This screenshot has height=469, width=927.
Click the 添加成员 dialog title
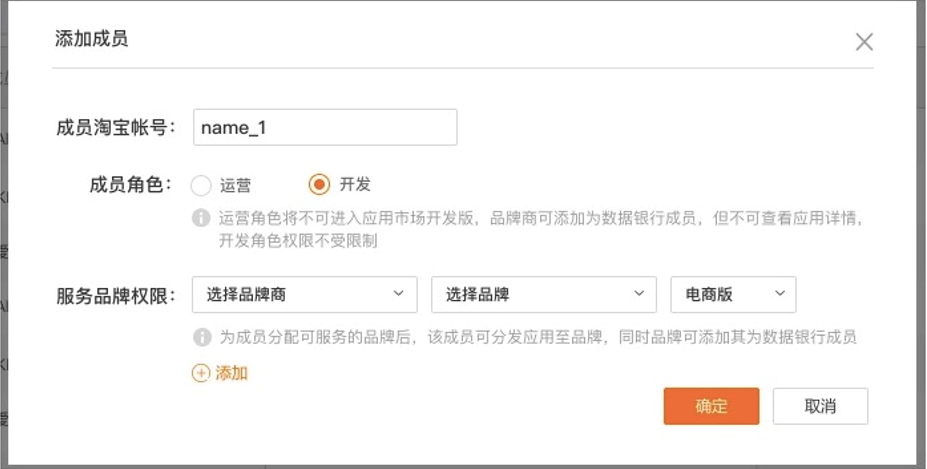point(91,40)
